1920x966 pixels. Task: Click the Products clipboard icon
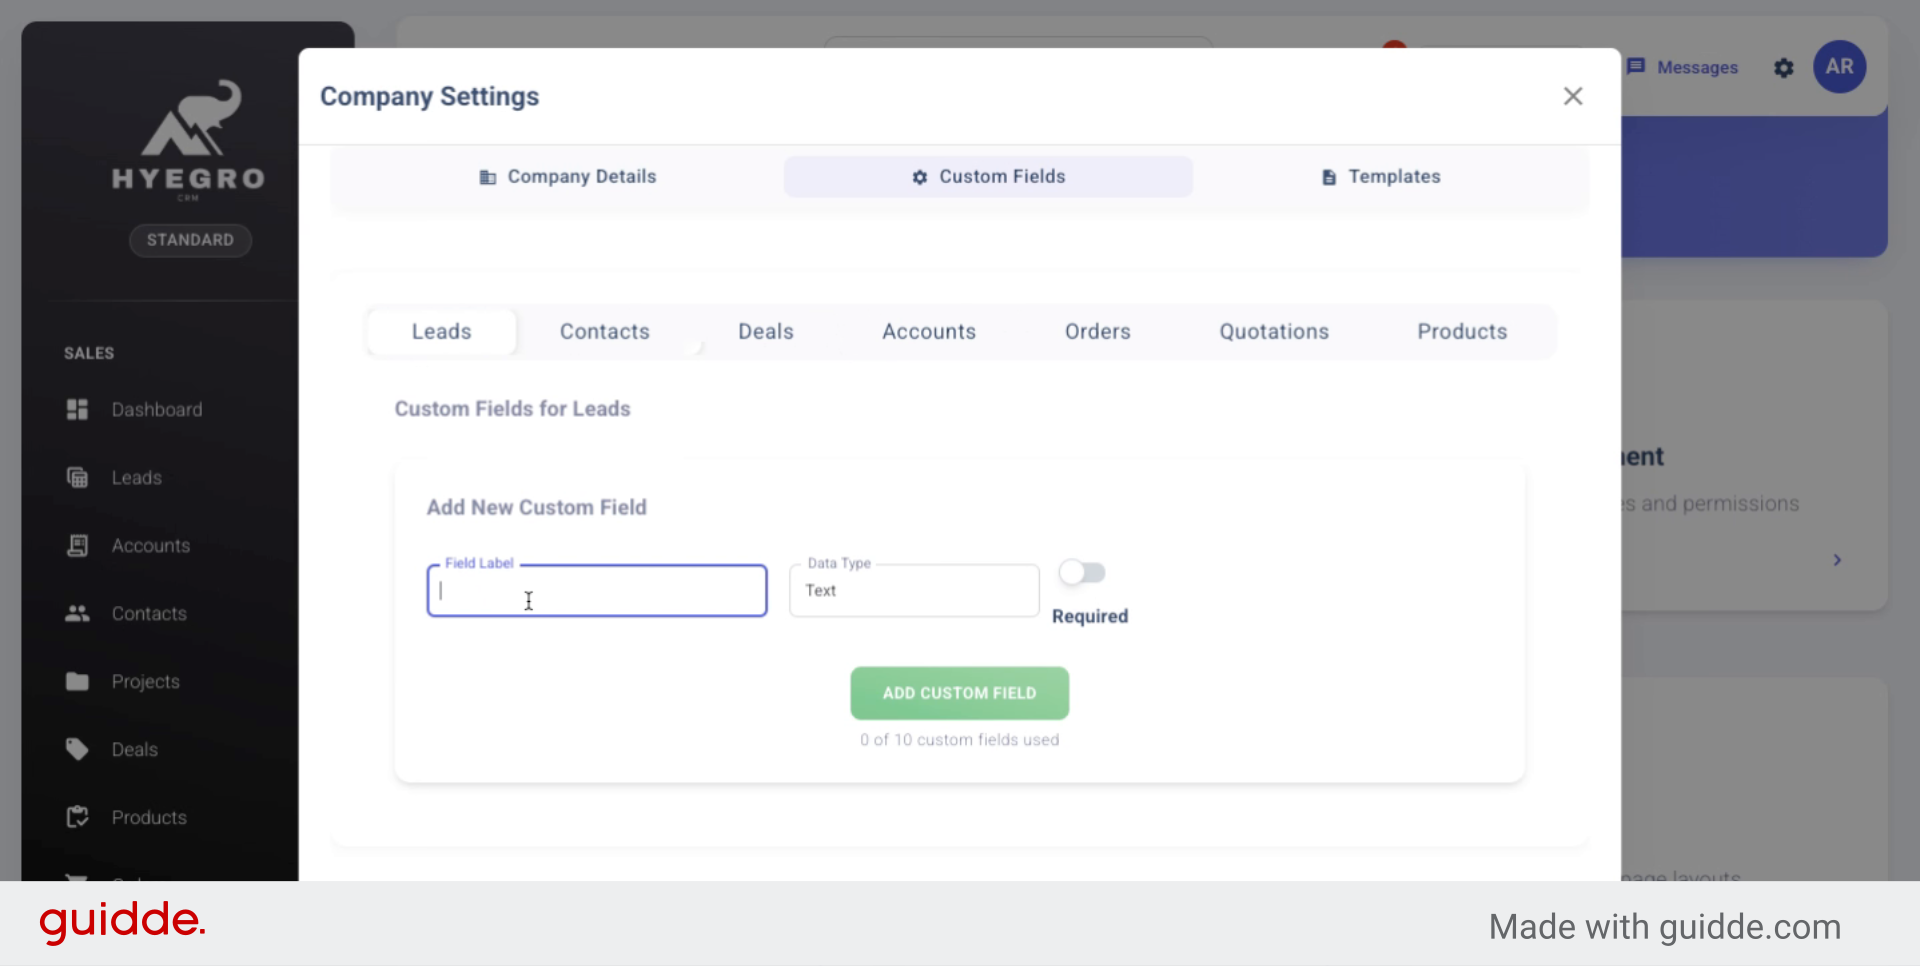click(x=77, y=817)
